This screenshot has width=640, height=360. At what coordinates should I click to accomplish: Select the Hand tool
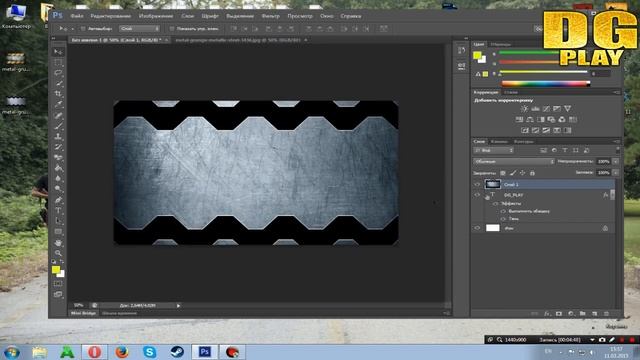tap(58, 242)
